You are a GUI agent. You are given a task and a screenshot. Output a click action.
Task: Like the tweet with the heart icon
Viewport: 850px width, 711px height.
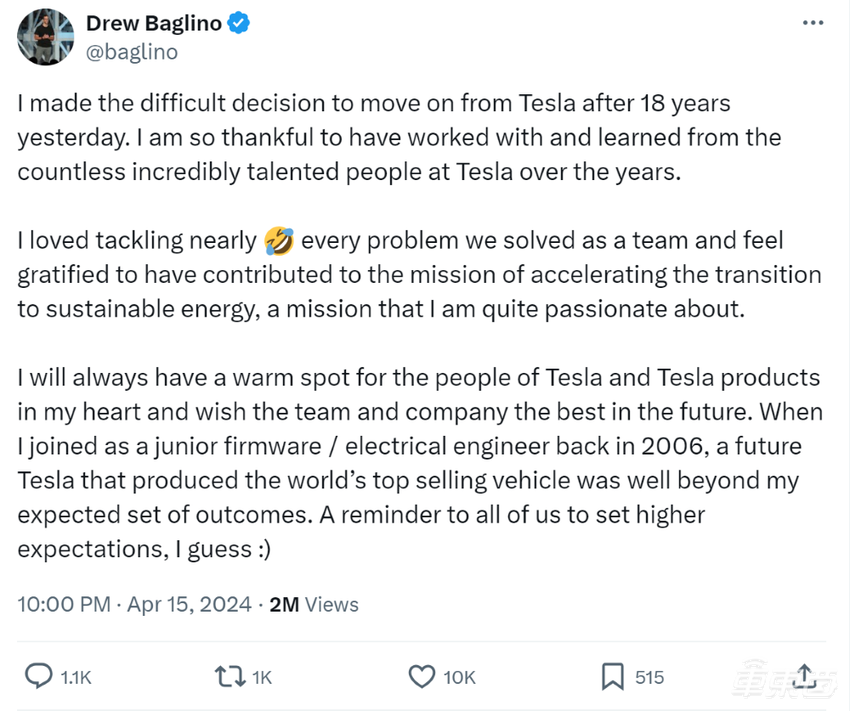point(422,677)
